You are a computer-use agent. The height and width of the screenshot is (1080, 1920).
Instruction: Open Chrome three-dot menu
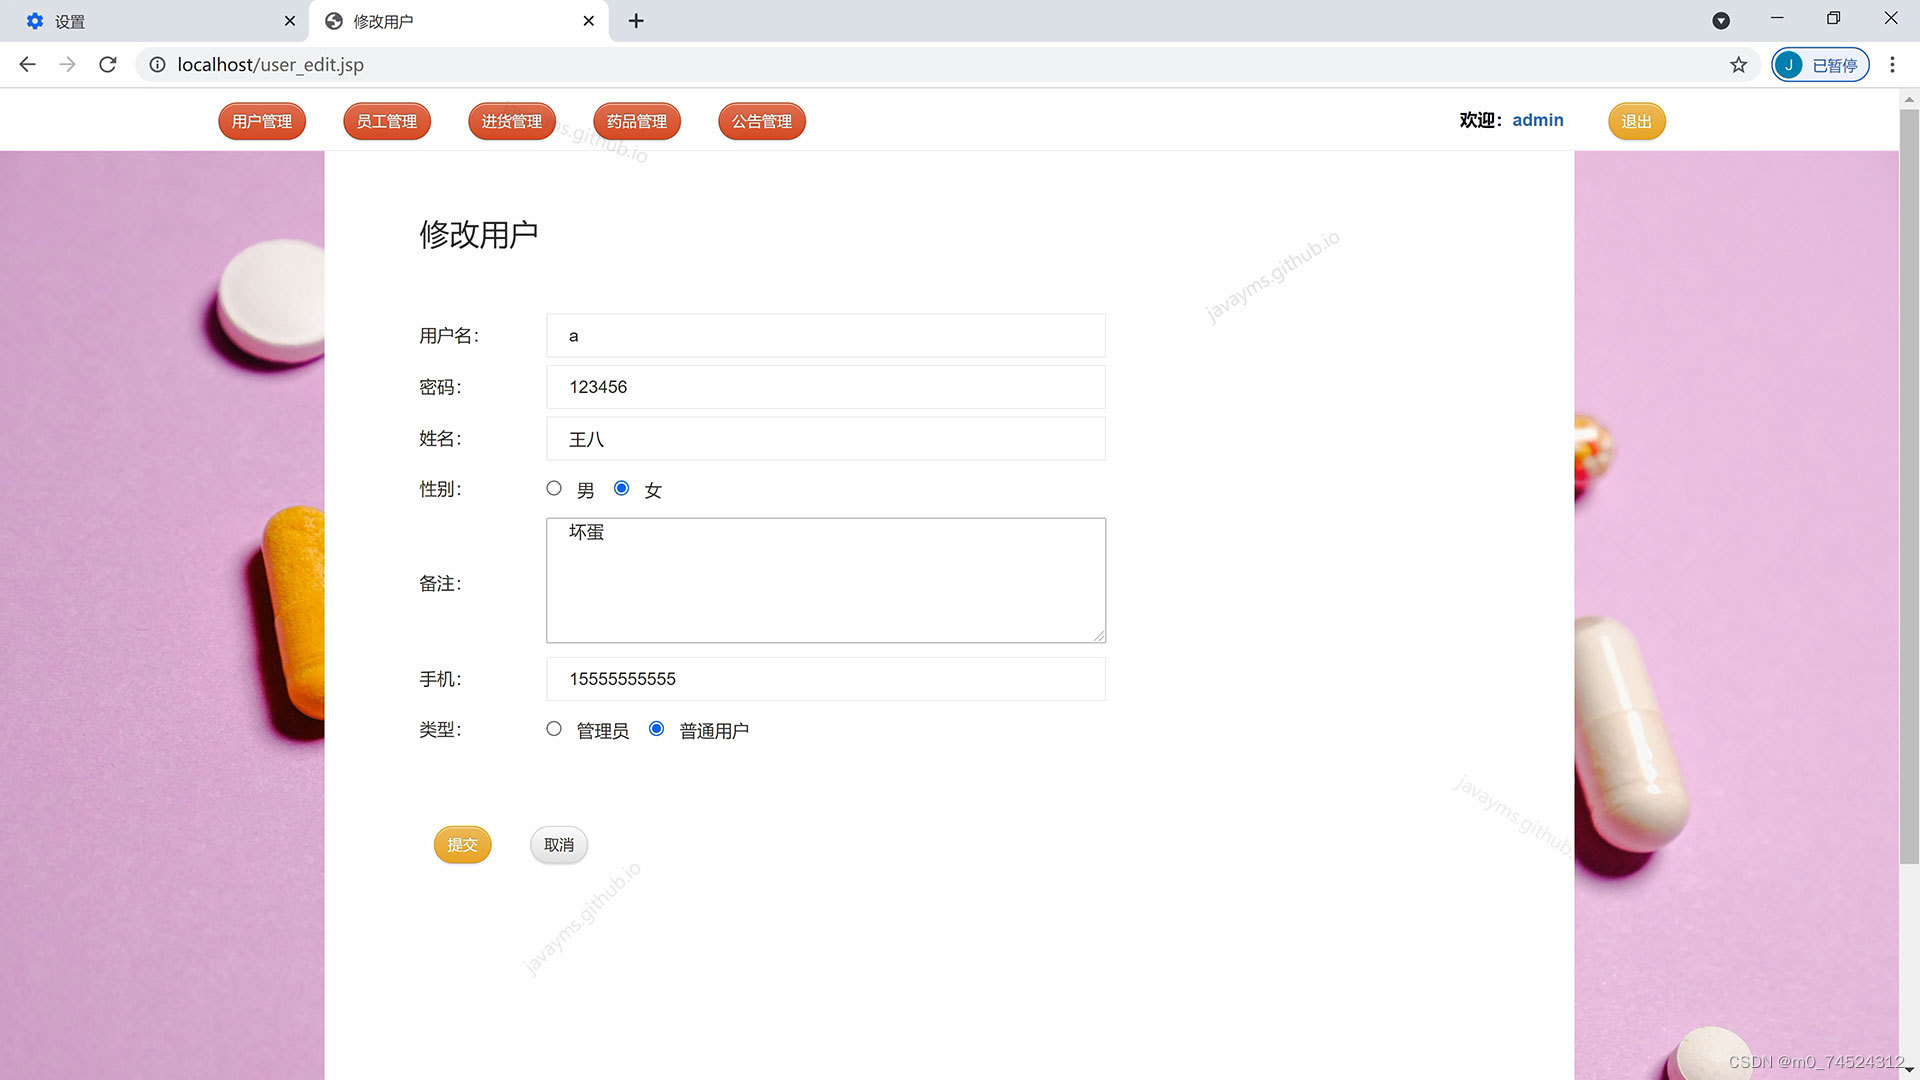pos(1892,64)
